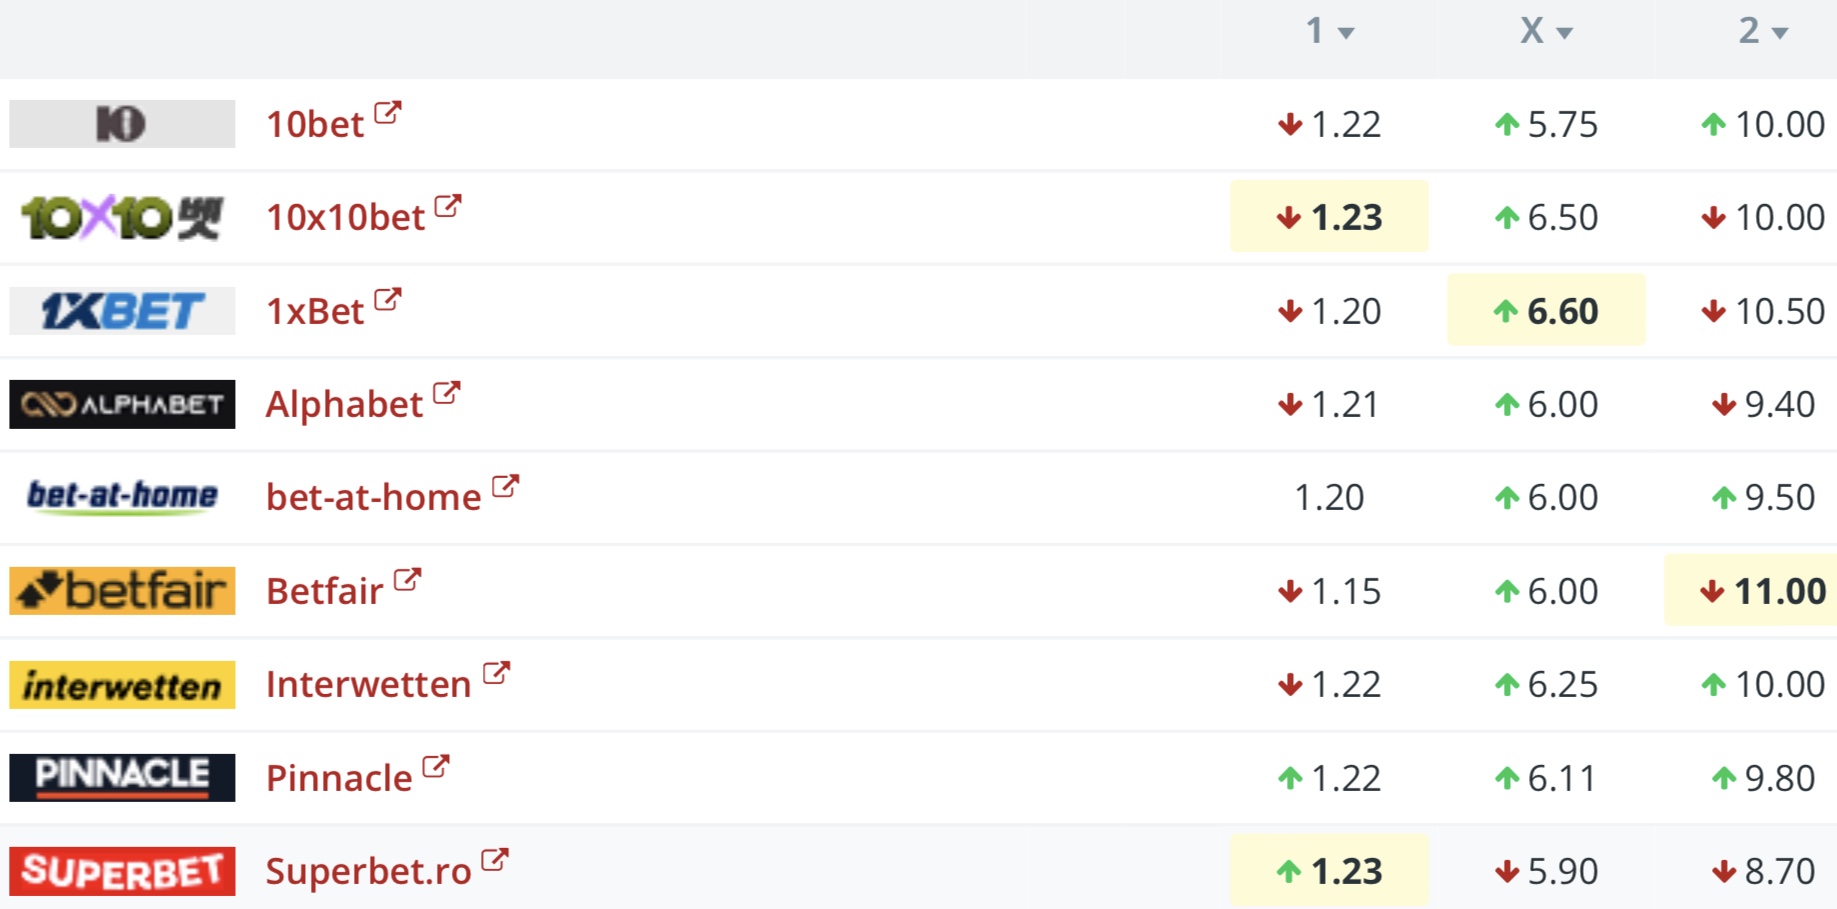Screen dimensions: 1837x909
Task: Open the Superbet.ro bookmaker link
Action: 368,871
